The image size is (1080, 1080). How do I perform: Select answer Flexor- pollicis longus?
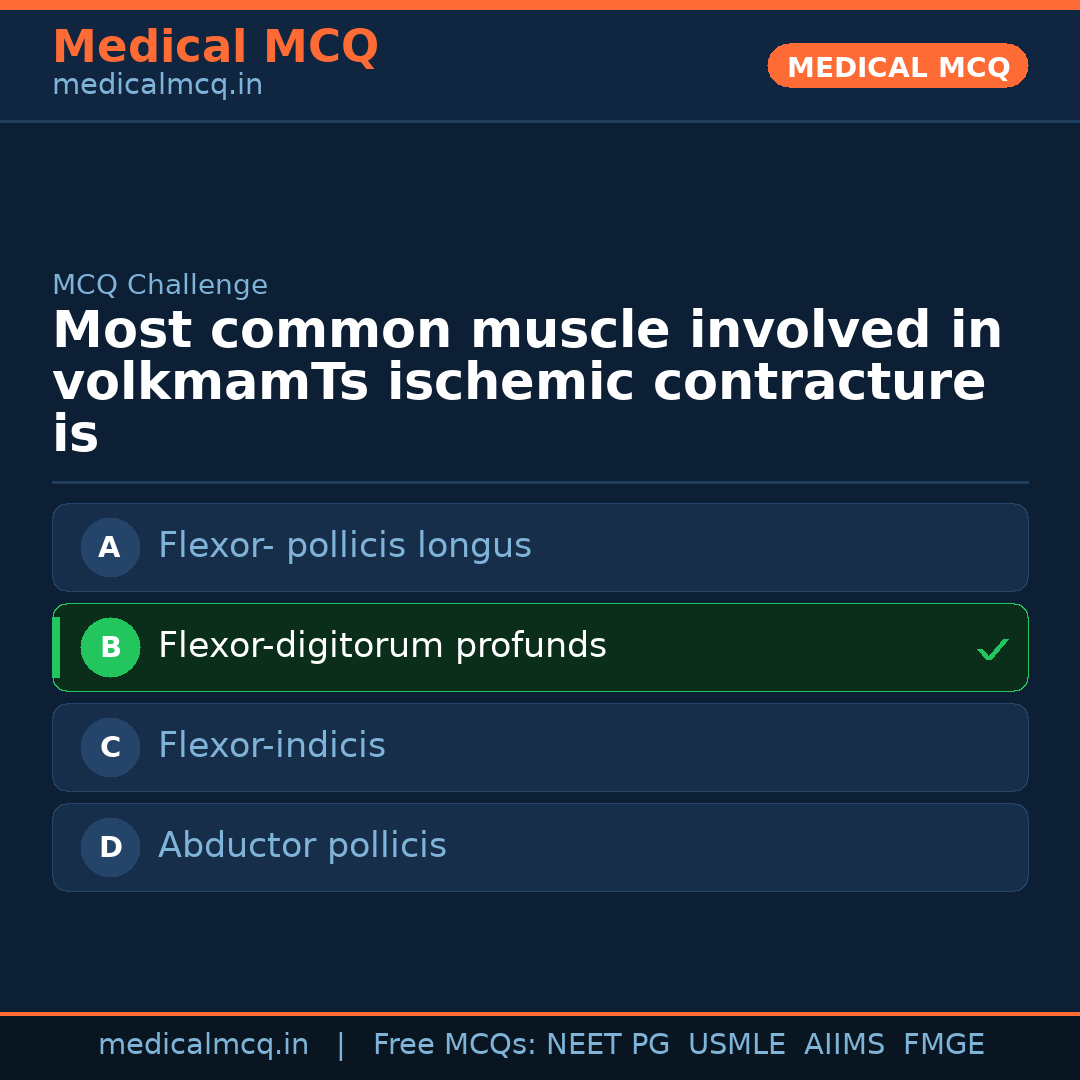(345, 546)
